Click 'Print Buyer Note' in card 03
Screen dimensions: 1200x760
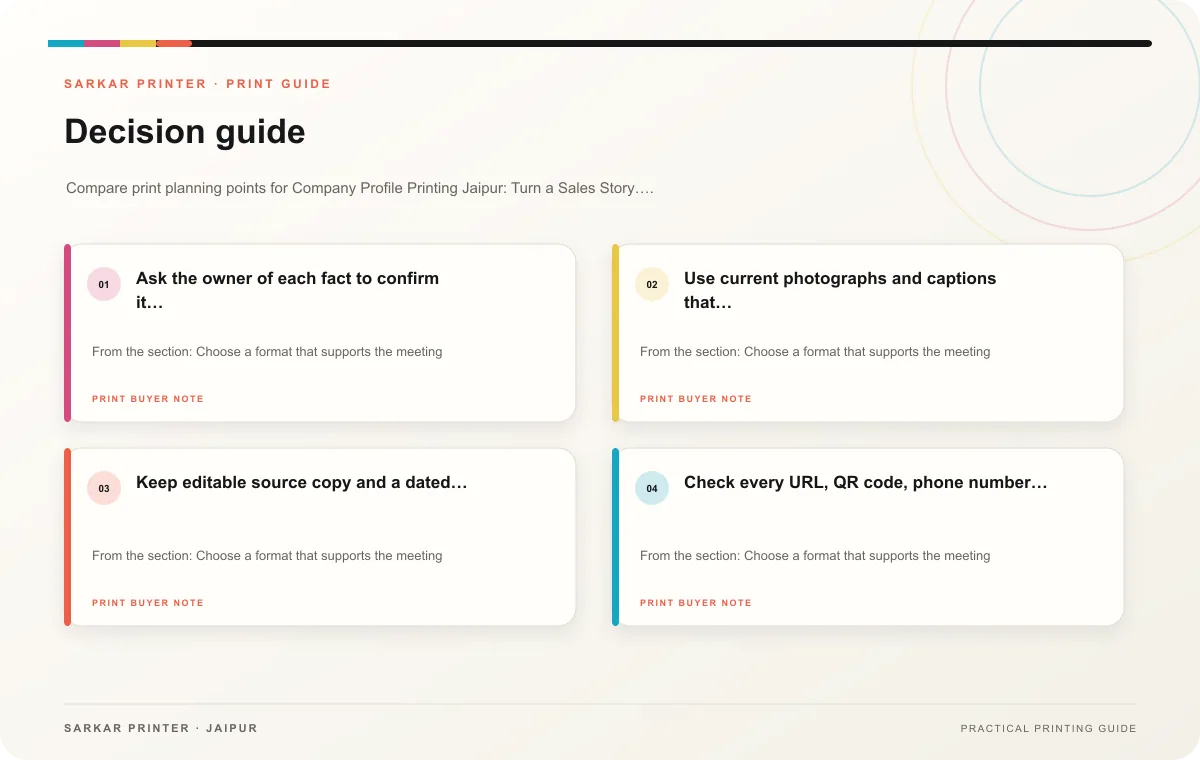pyautogui.click(x=148, y=603)
